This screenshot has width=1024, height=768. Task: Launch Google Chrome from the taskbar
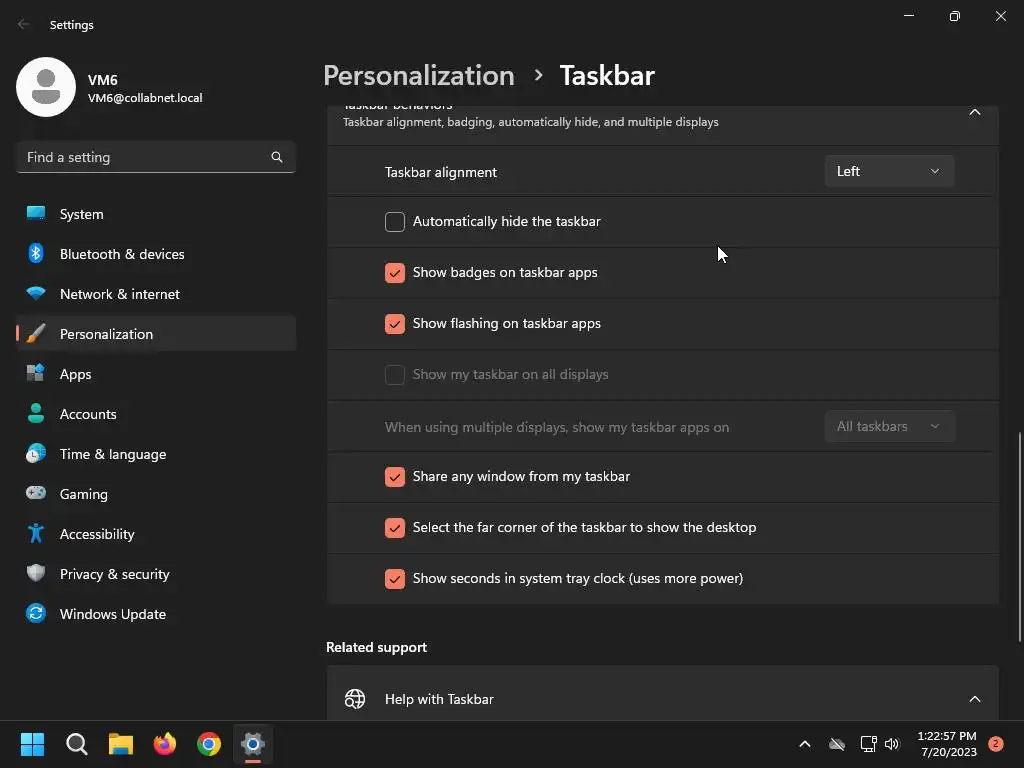tap(209, 744)
